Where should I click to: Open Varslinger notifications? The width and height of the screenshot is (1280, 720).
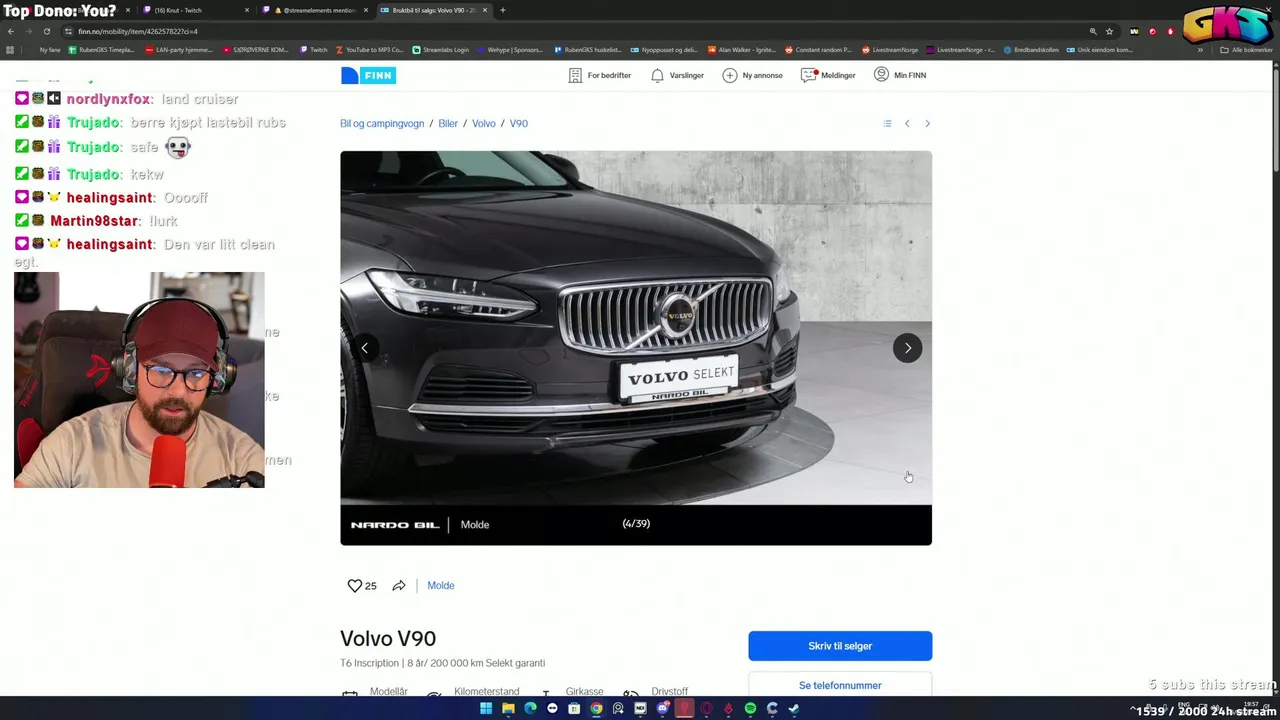tap(677, 75)
